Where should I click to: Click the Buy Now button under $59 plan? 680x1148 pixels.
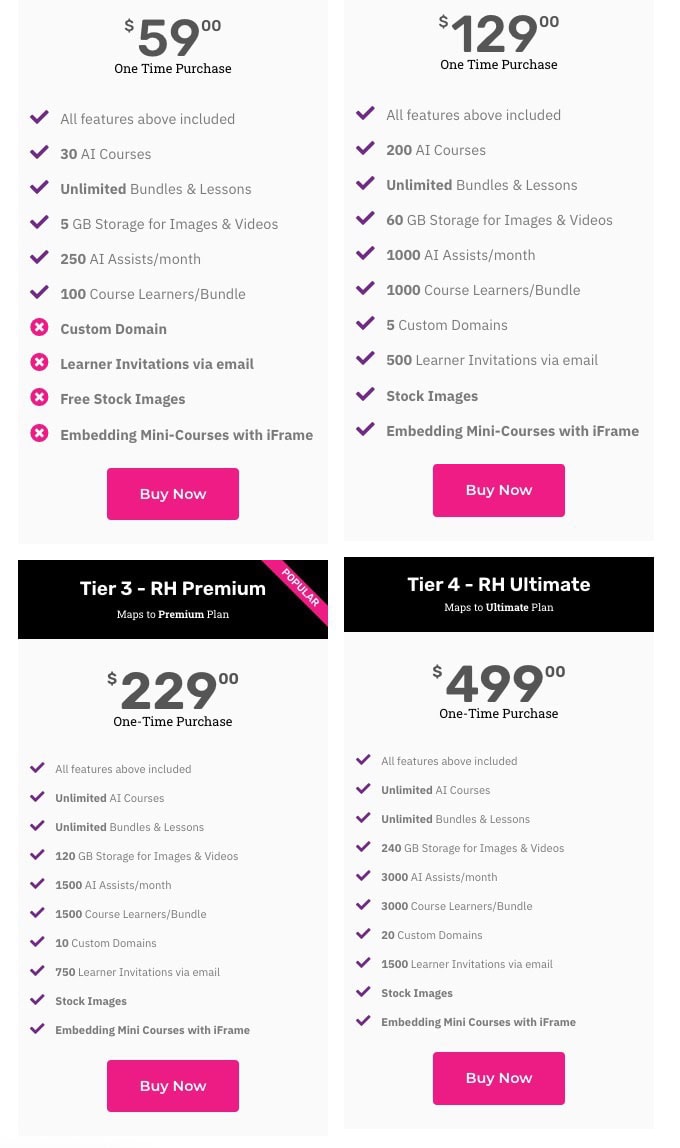173,494
